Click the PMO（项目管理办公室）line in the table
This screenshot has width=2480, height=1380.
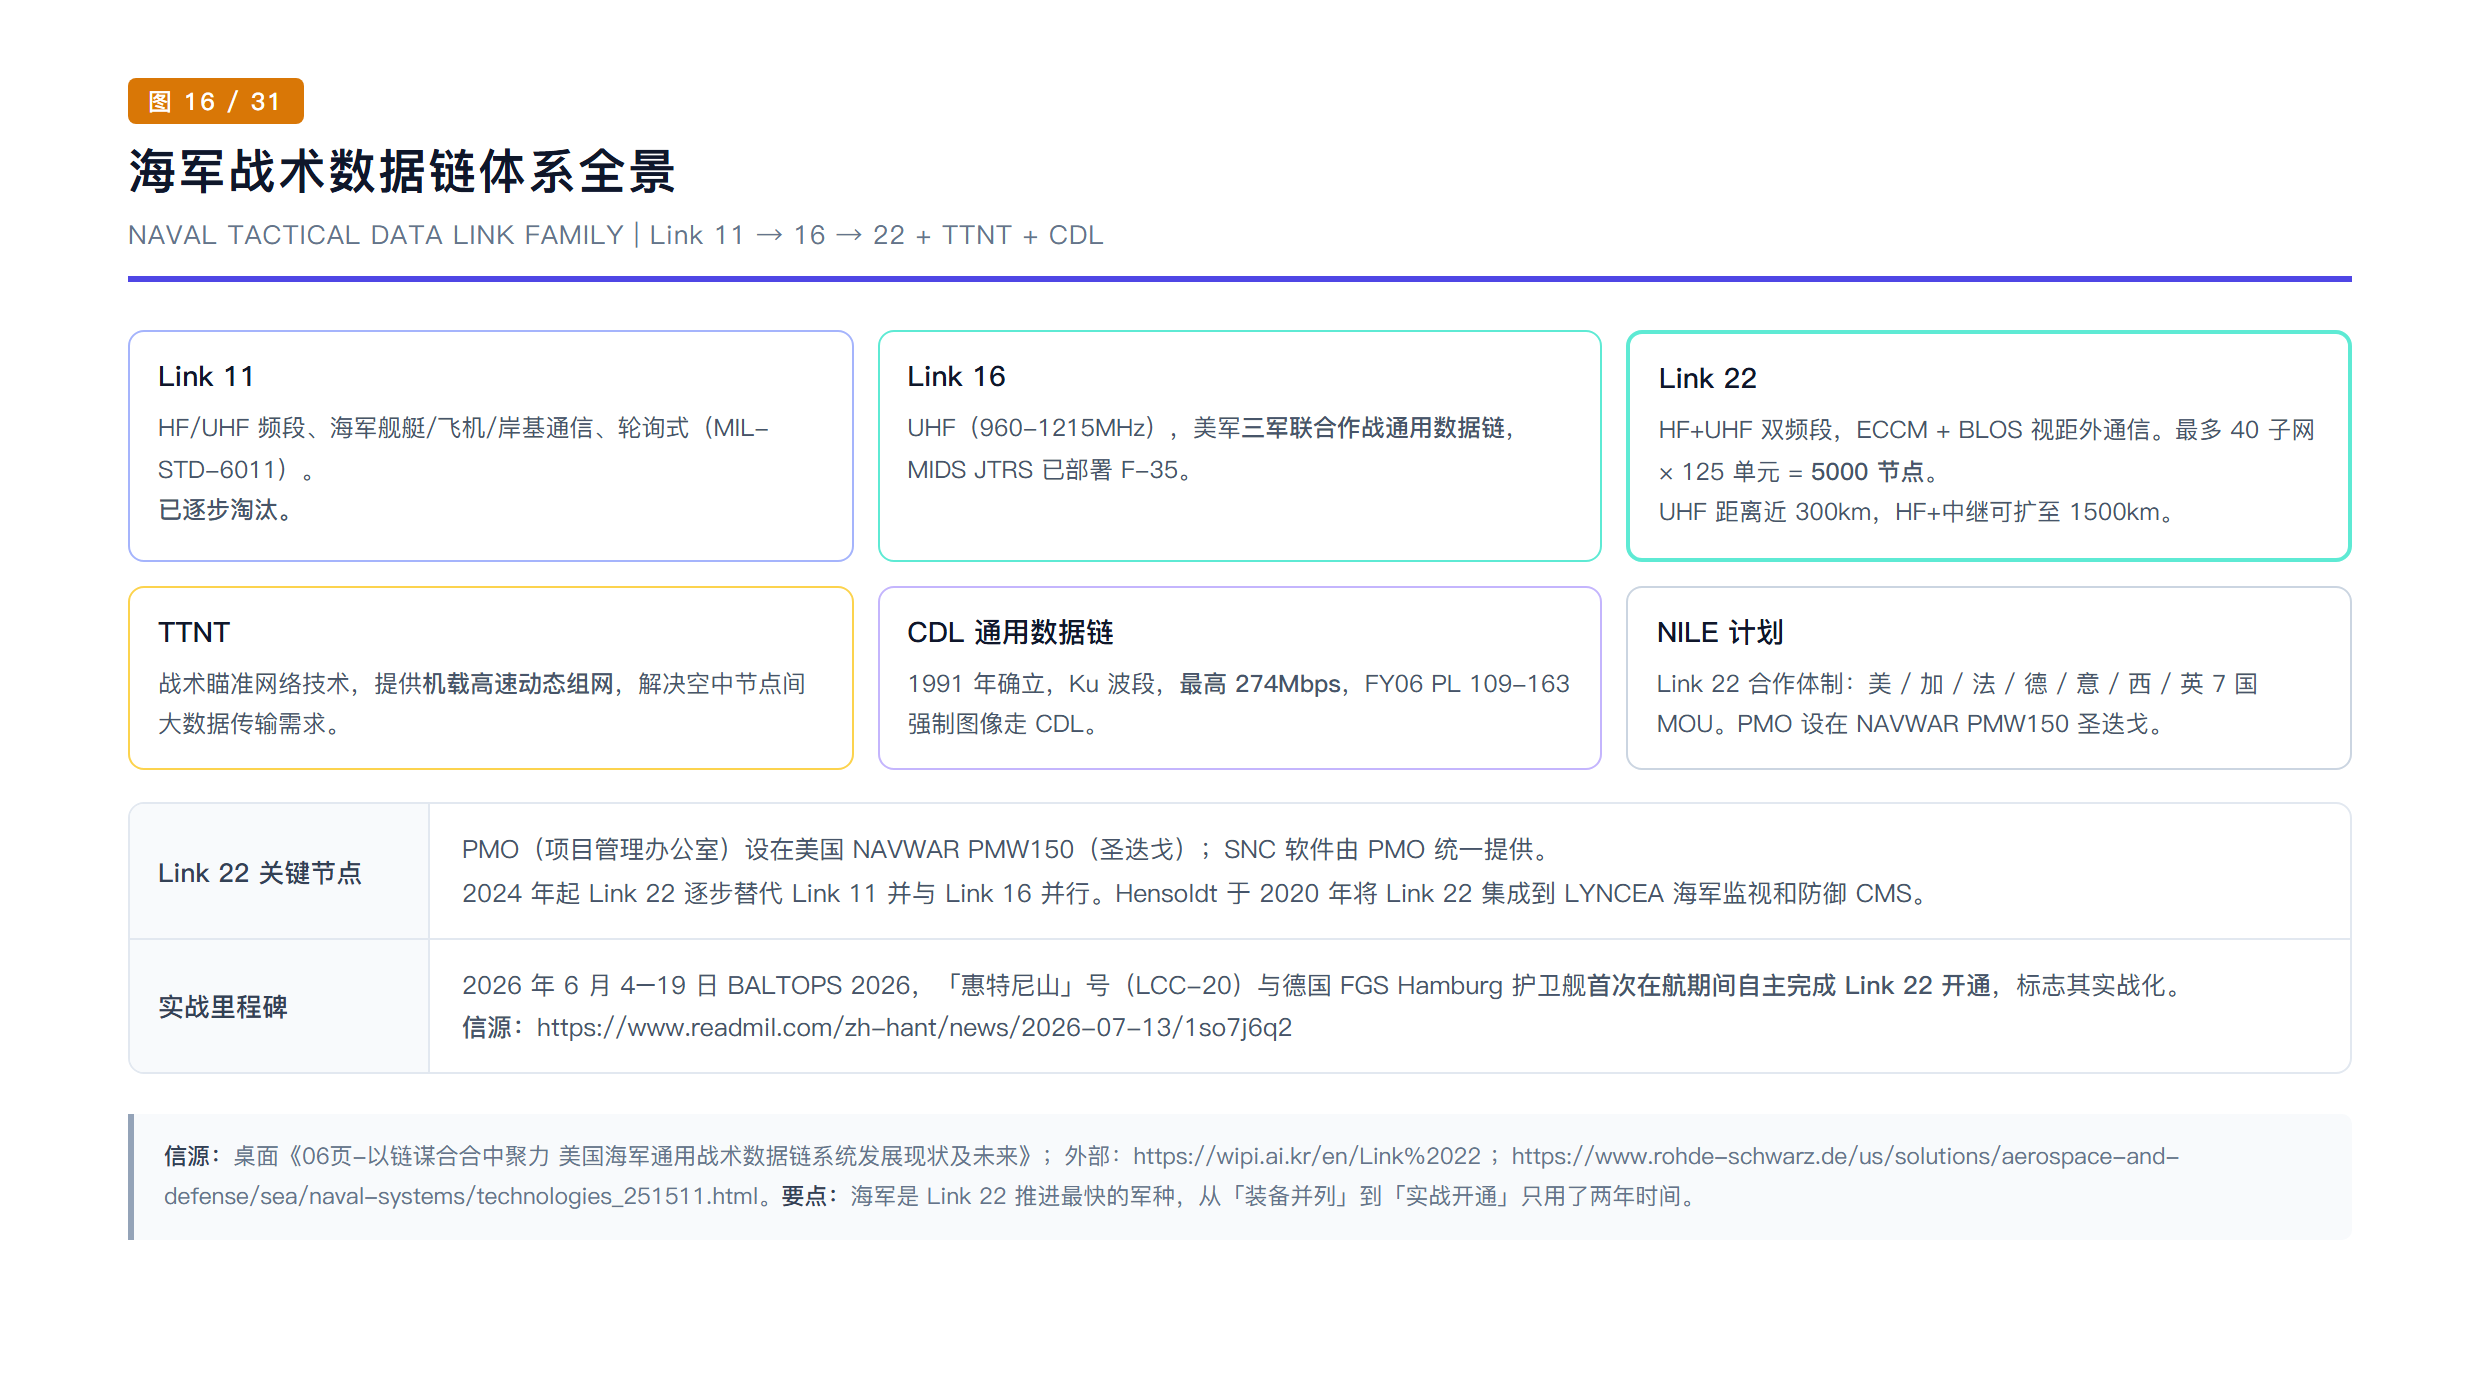(x=1008, y=850)
